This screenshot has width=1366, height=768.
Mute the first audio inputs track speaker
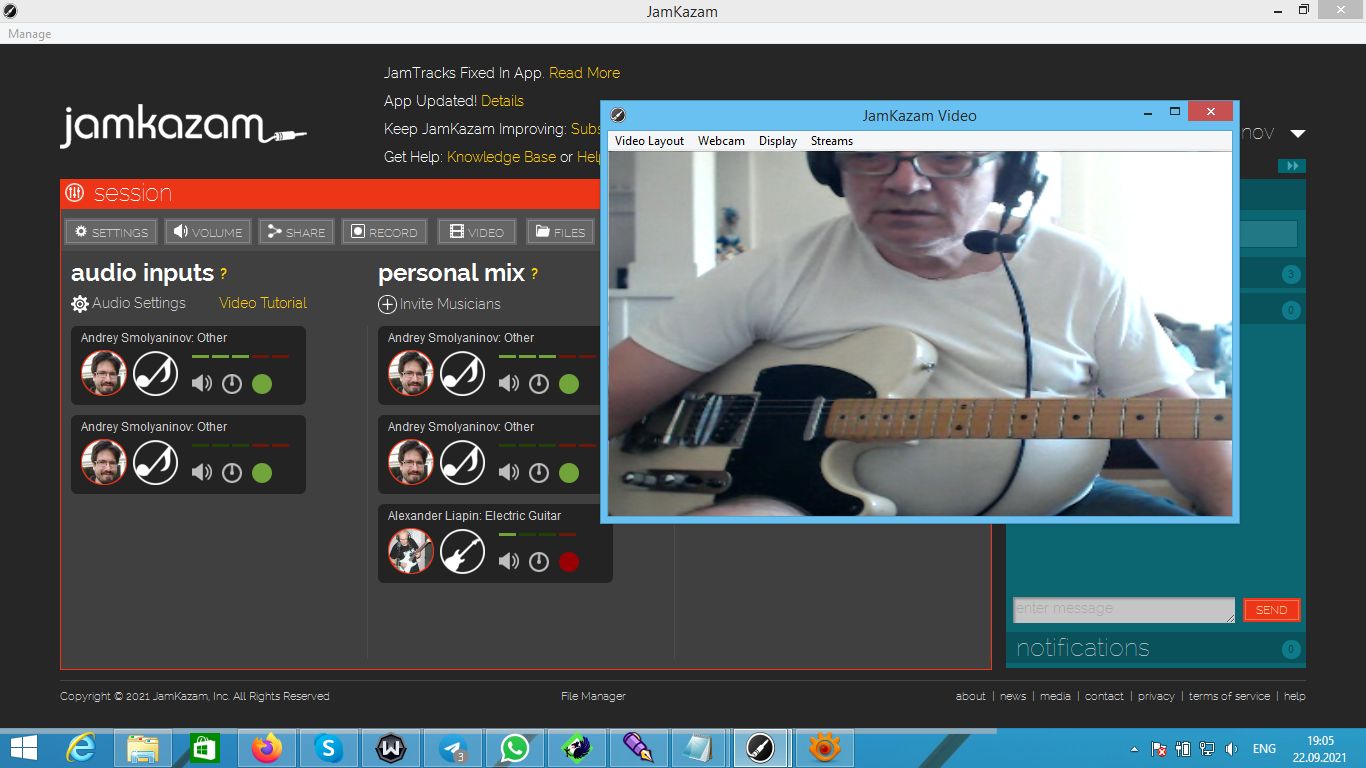click(202, 383)
